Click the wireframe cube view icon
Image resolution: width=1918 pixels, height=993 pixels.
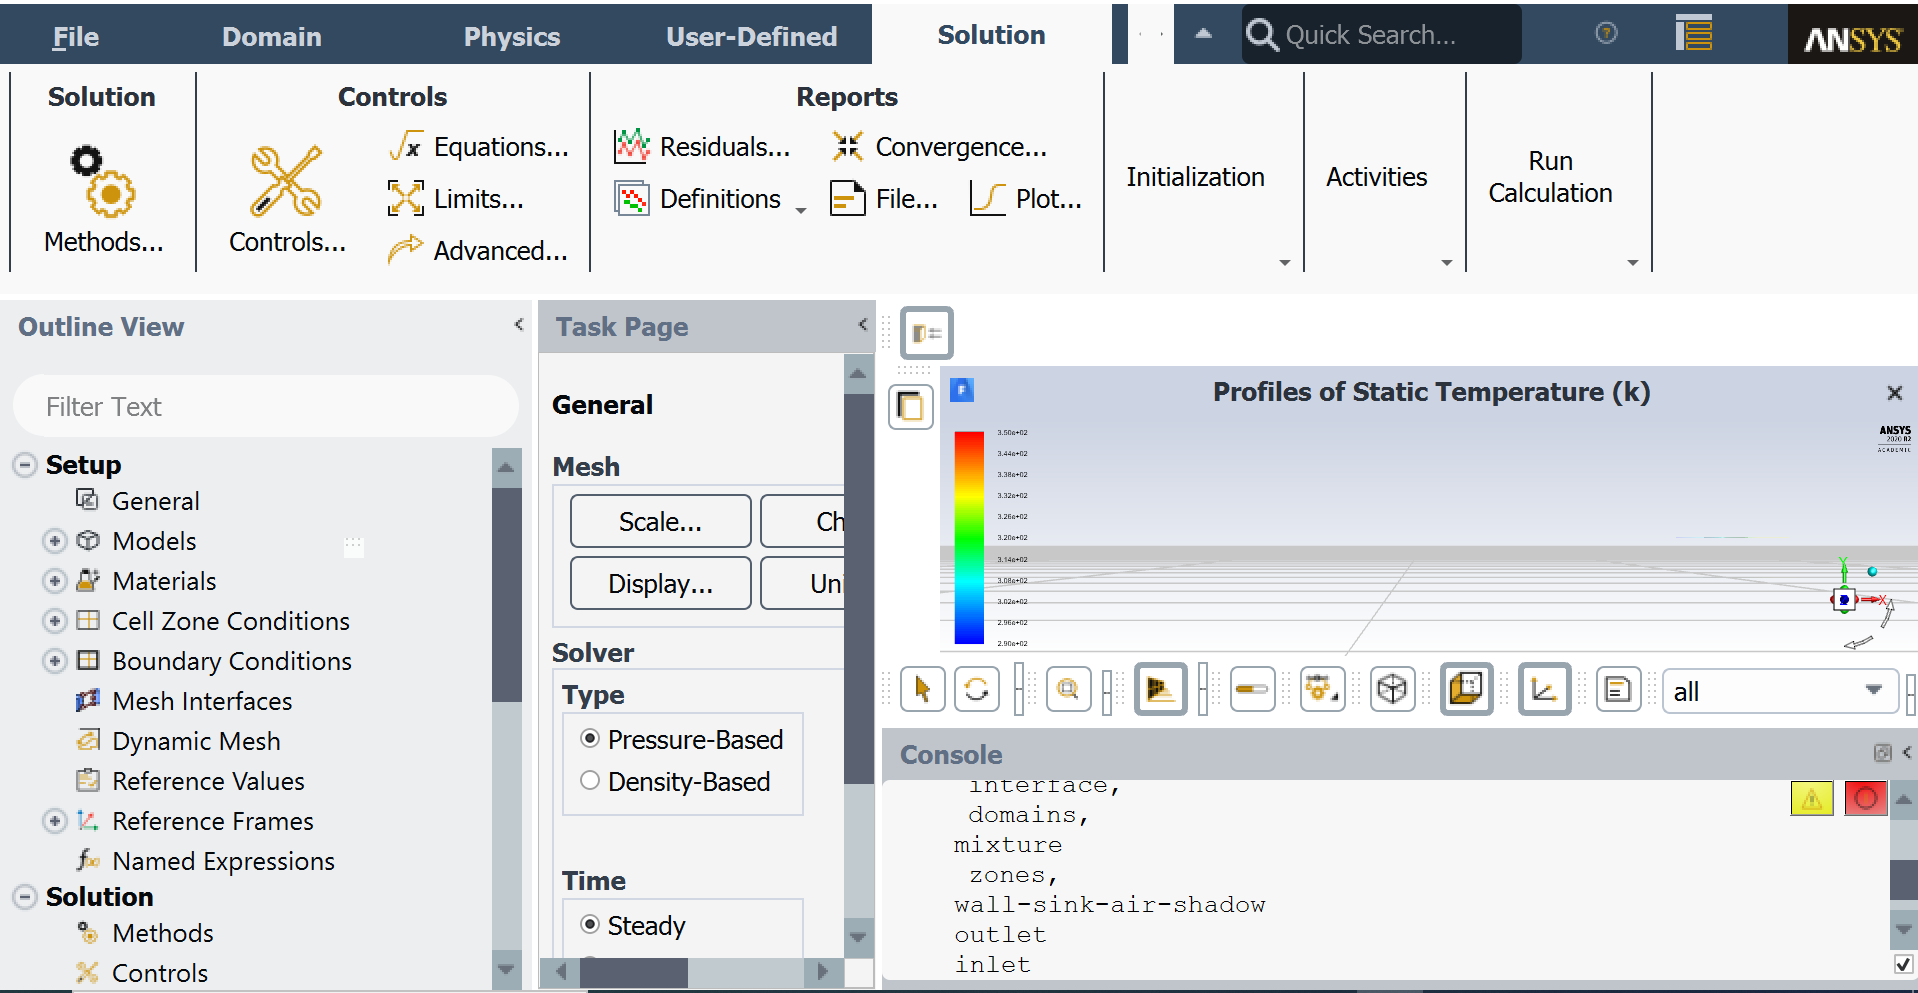tap(1392, 690)
